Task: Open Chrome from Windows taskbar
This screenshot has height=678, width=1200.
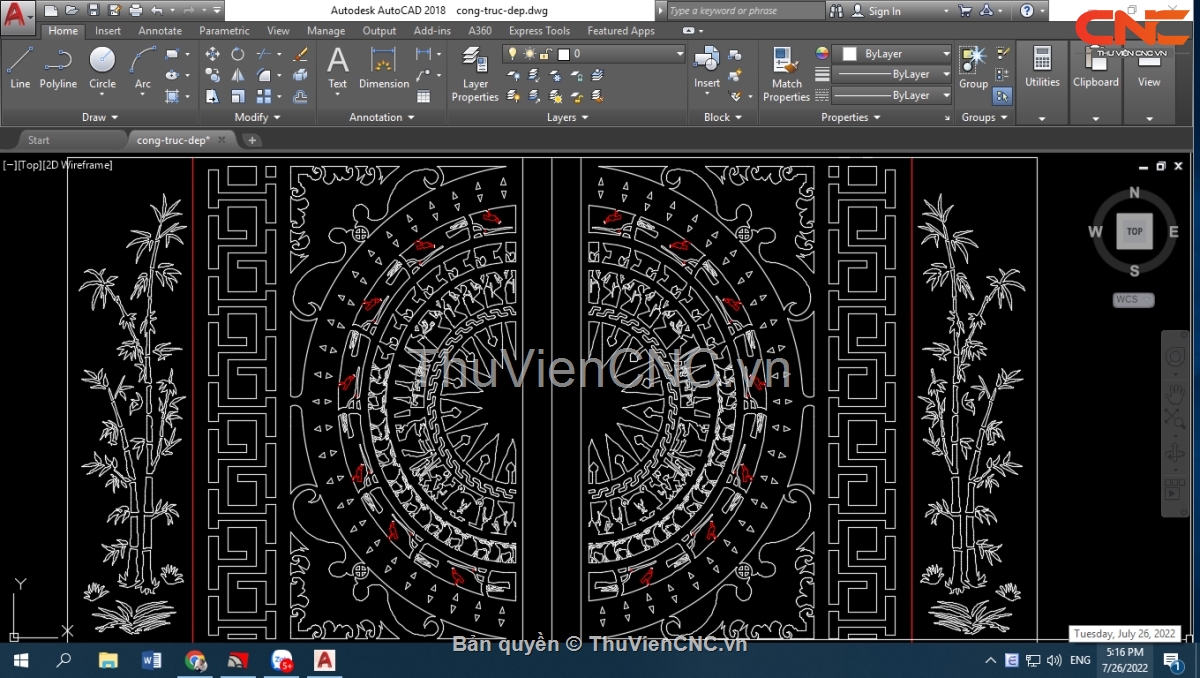Action: (x=195, y=660)
